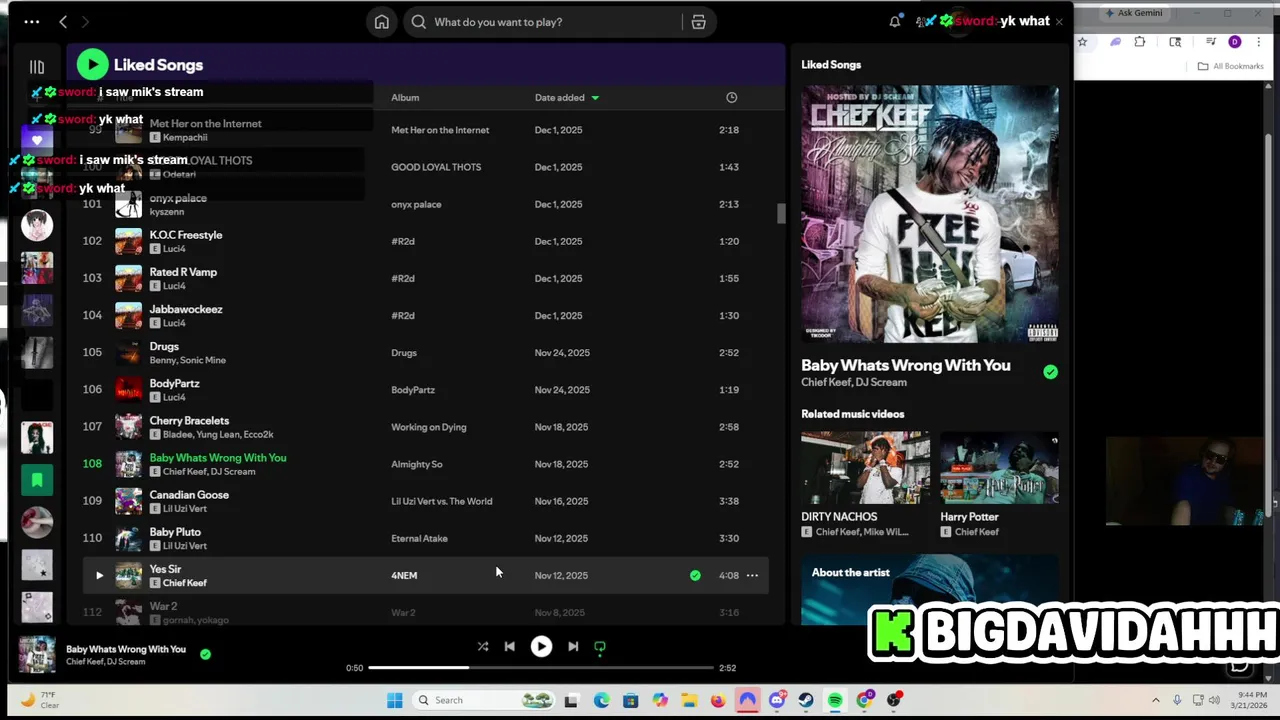Sort by duration clock icon
Screen dimensions: 1280x720
click(x=731, y=97)
